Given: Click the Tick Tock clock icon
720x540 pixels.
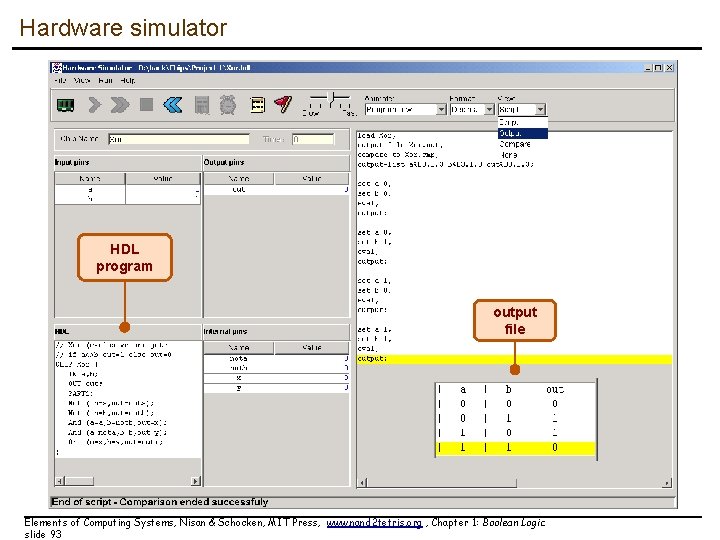Looking at the screenshot, I should pyautogui.click(x=228, y=105).
